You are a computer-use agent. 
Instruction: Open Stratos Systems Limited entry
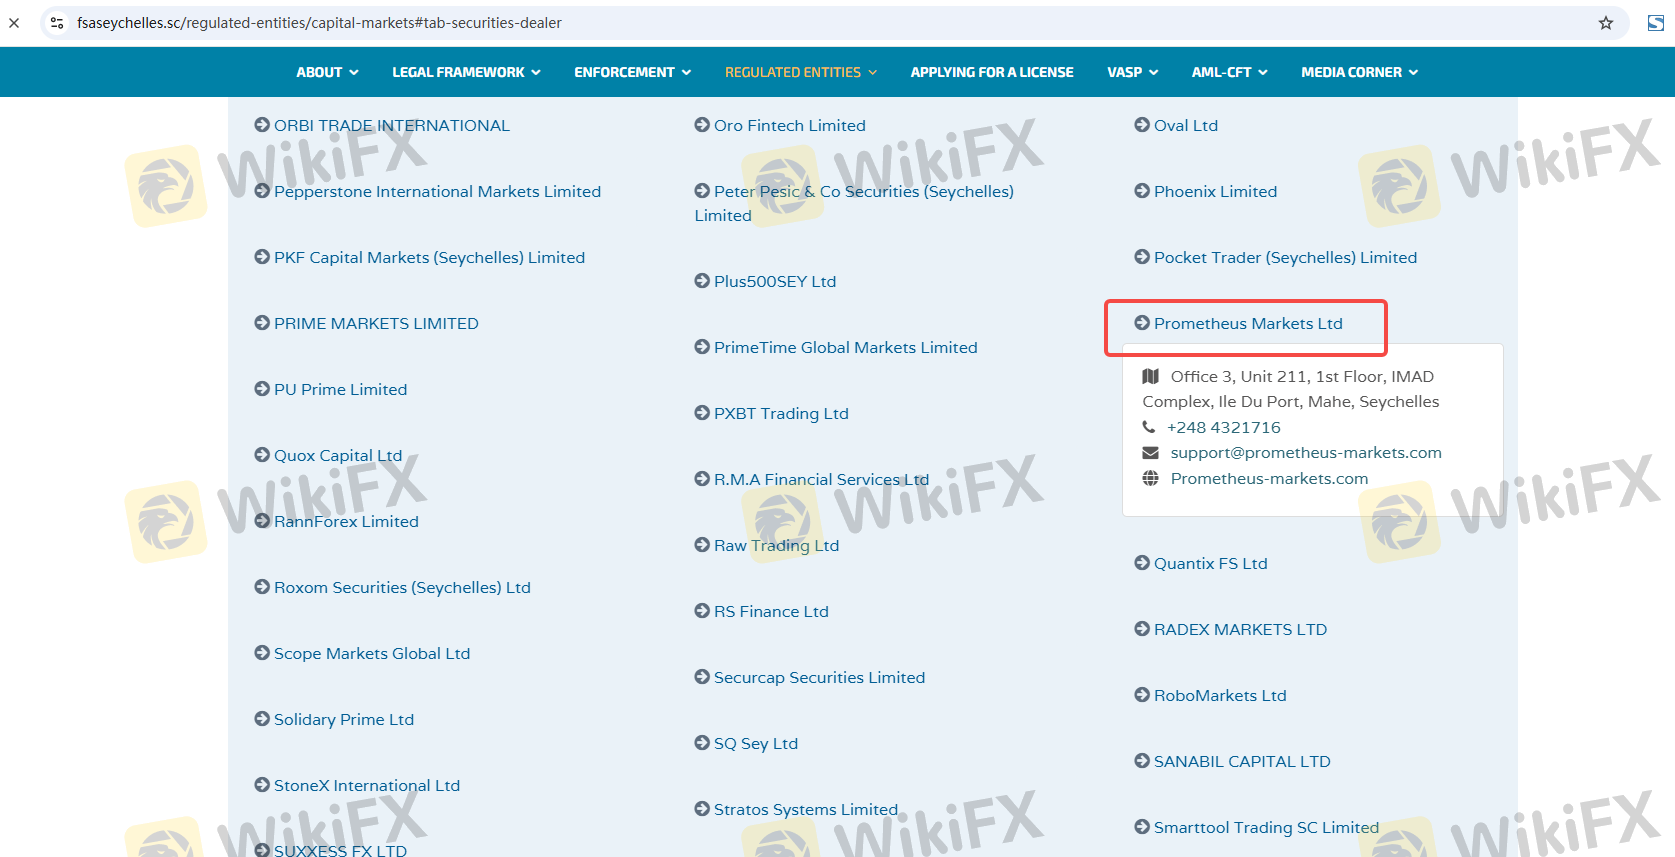click(x=806, y=809)
